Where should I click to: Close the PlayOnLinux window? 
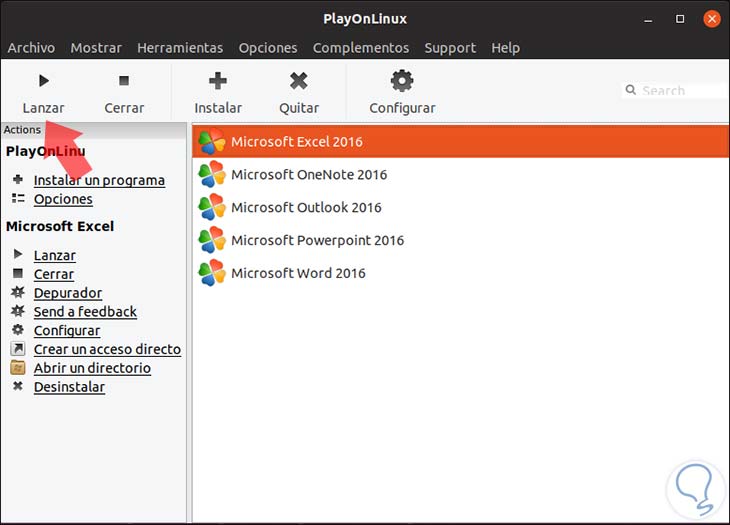pos(712,19)
